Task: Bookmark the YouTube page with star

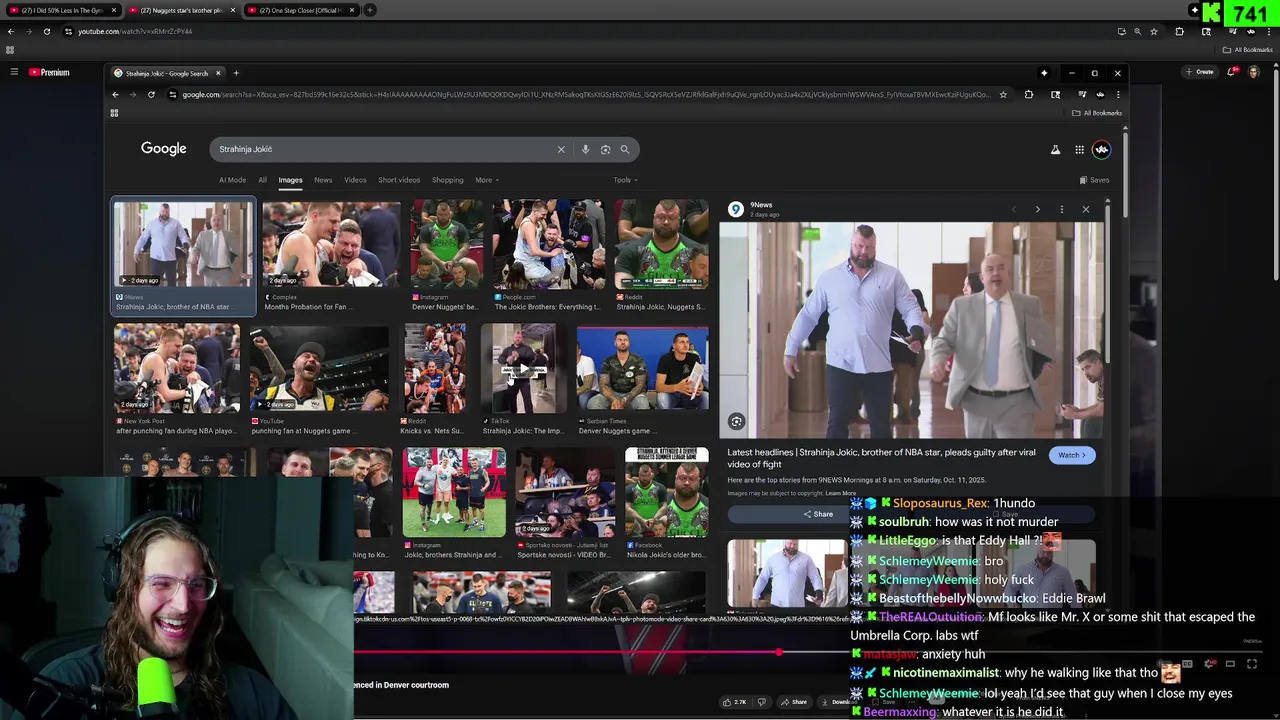Action: pos(1154,31)
